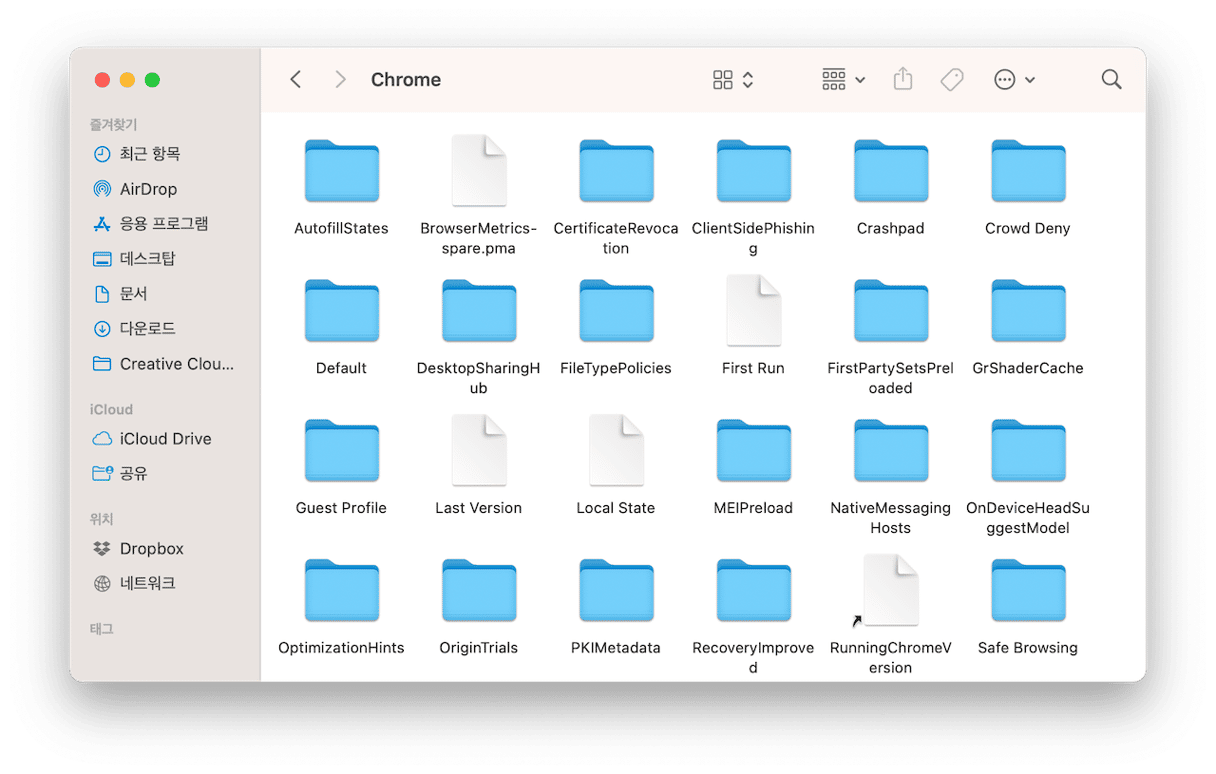Select the OptimizationHints folder icon
This screenshot has width=1216, height=774.
341,591
